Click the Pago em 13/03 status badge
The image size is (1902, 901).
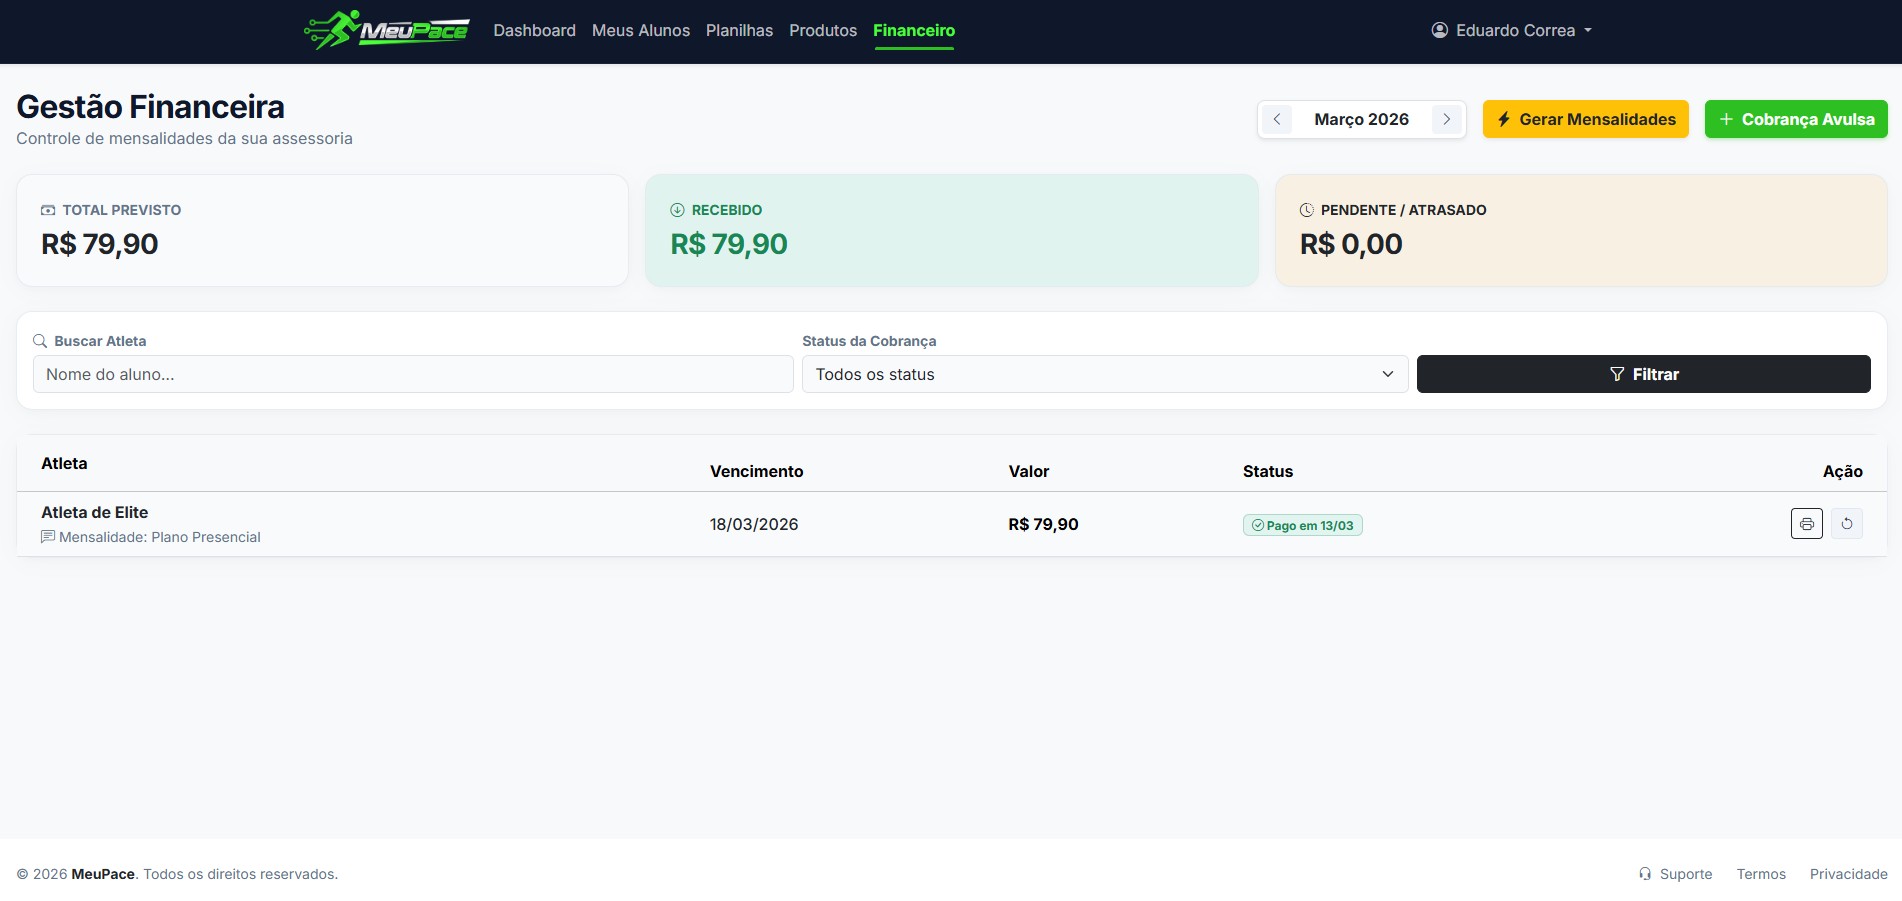tap(1302, 525)
